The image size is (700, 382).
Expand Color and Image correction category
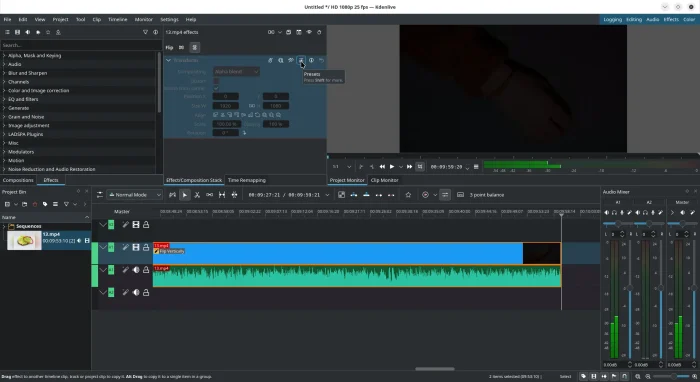point(4,91)
